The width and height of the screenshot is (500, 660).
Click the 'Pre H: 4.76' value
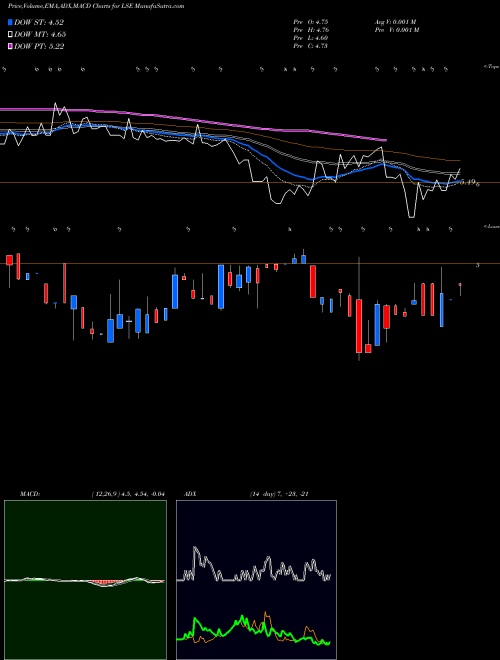tap(311, 30)
